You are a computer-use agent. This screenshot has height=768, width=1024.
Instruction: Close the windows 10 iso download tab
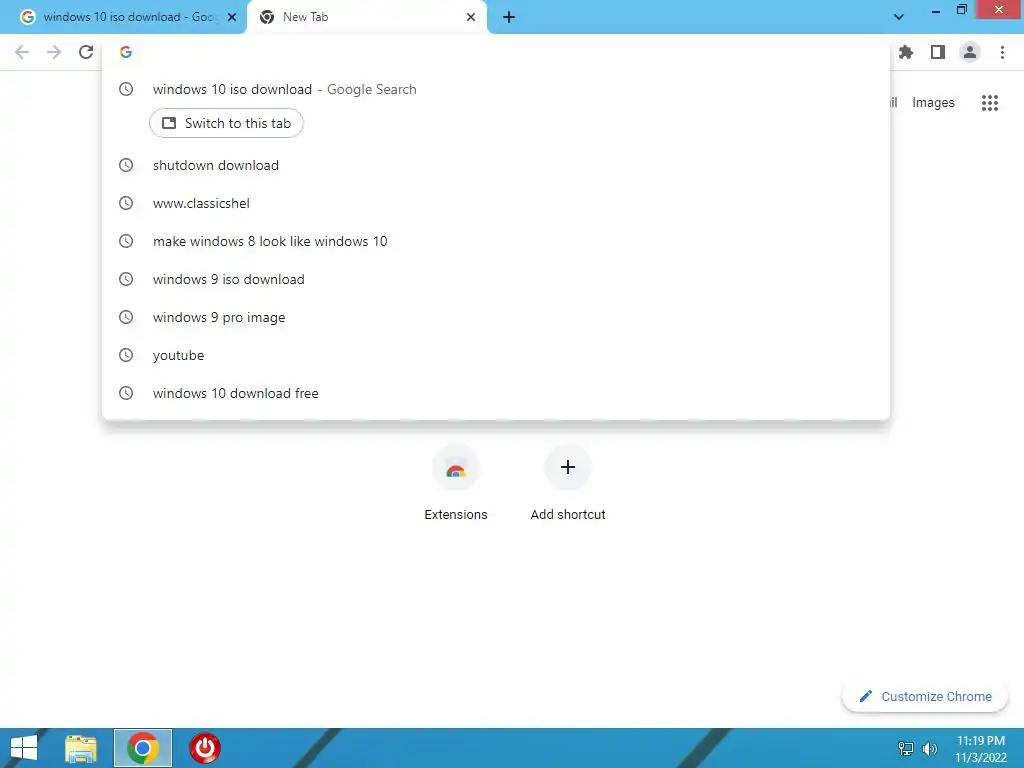coord(232,17)
